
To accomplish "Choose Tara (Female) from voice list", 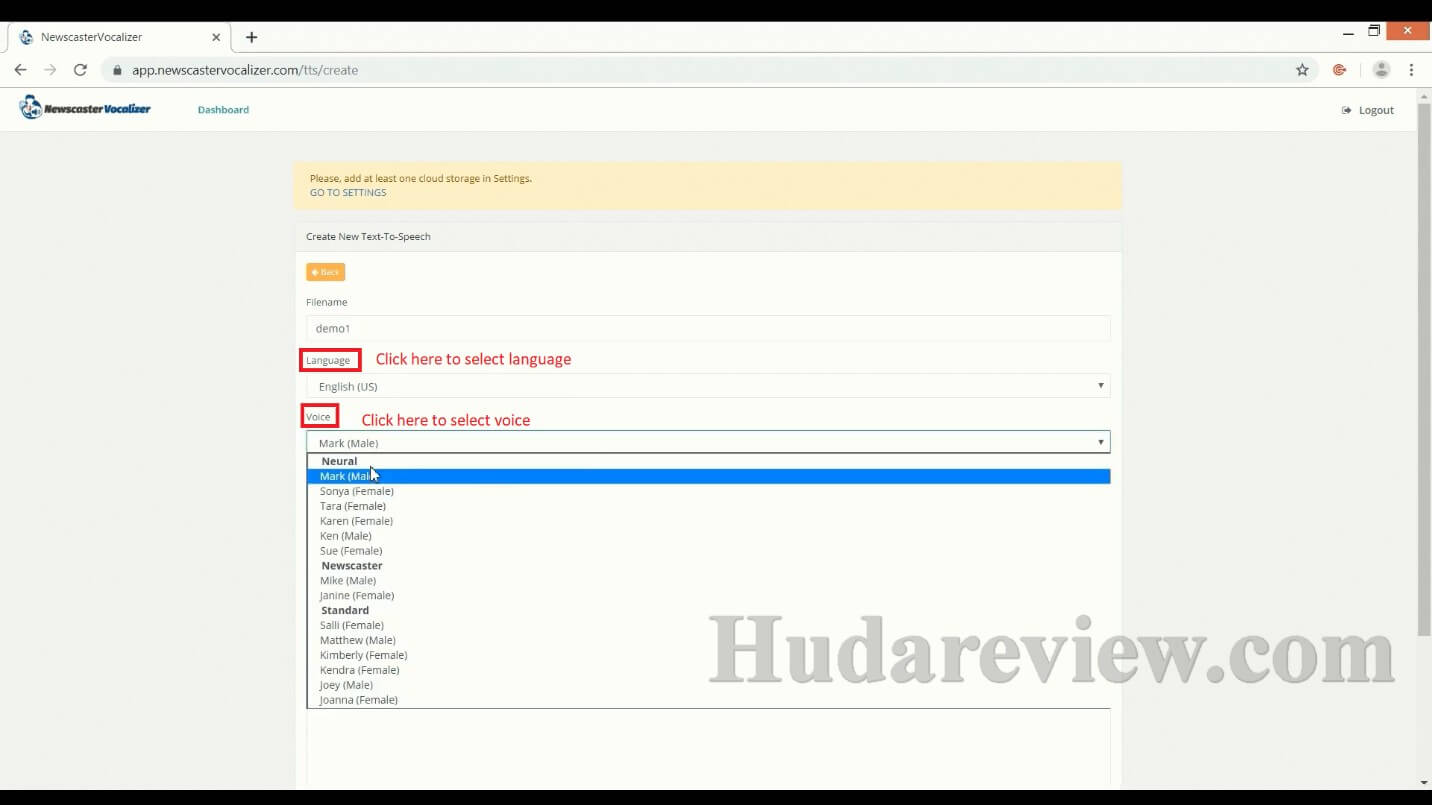I will [709, 506].
